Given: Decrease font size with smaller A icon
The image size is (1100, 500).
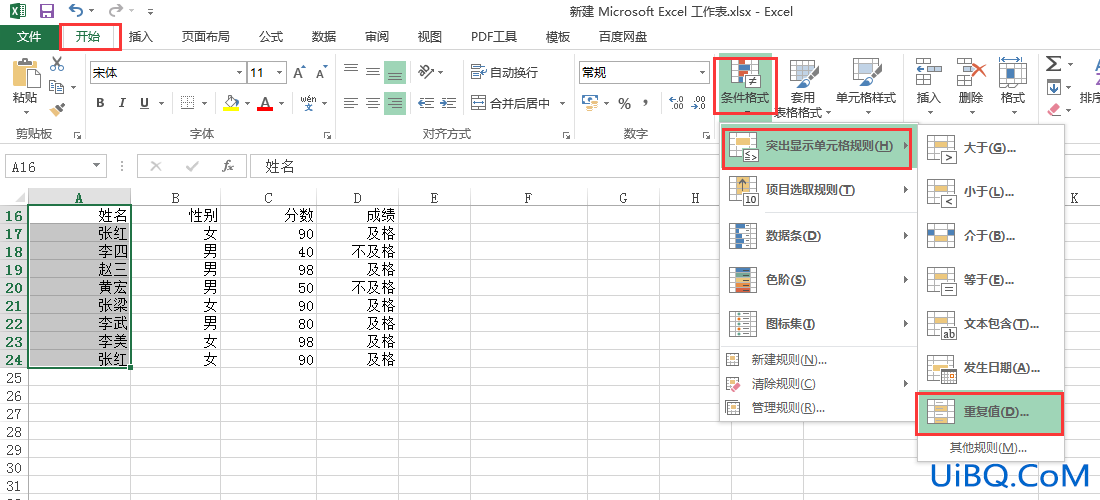Looking at the screenshot, I should tap(322, 72).
